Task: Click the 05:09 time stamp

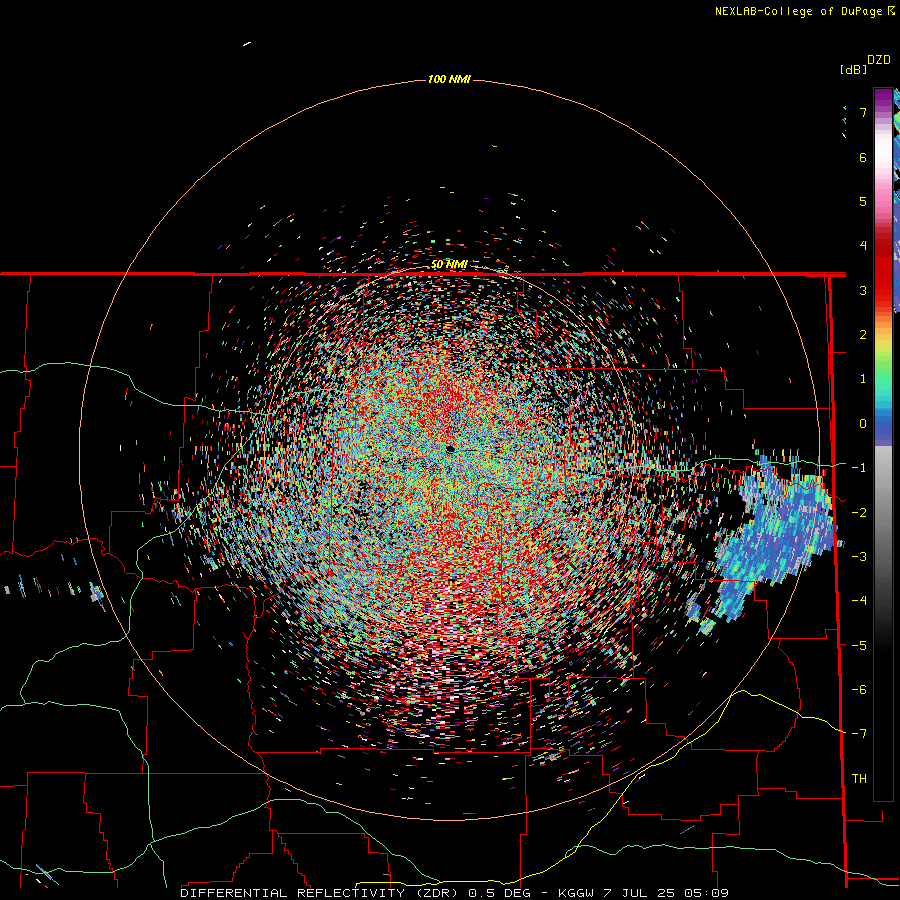Action: point(709,893)
